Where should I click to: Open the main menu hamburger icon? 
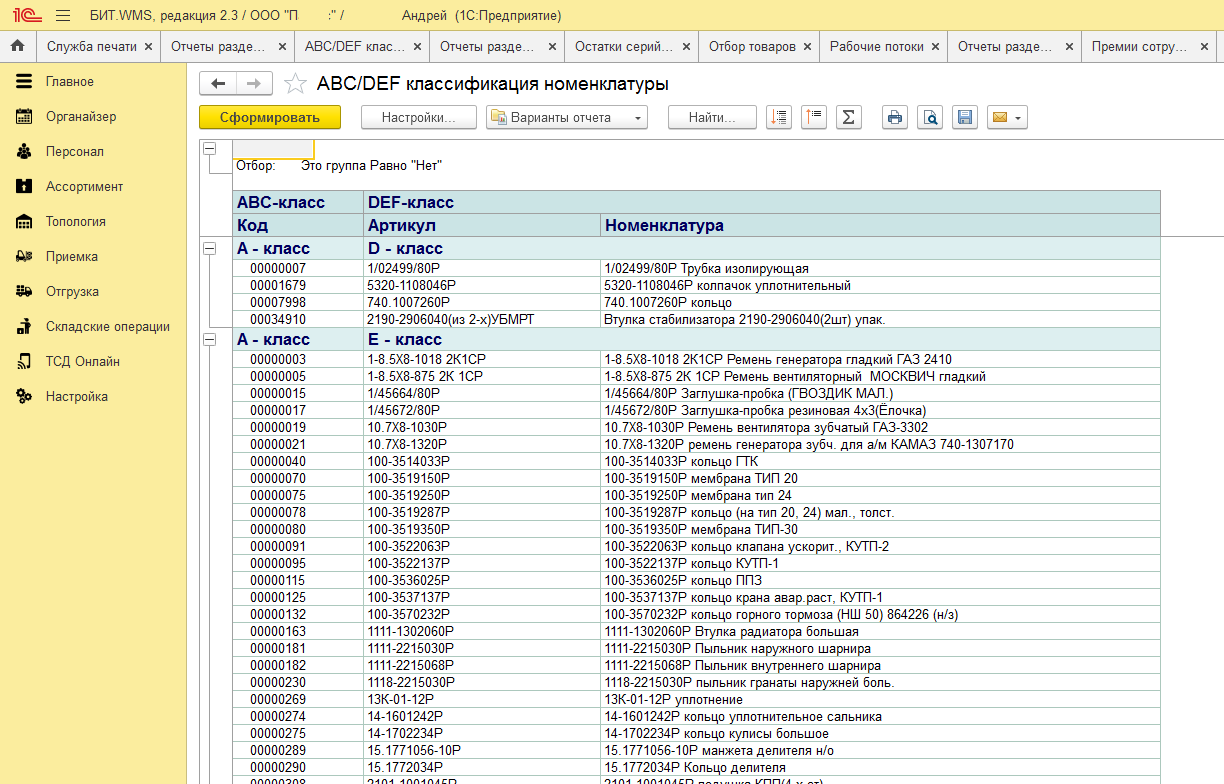click(x=63, y=16)
